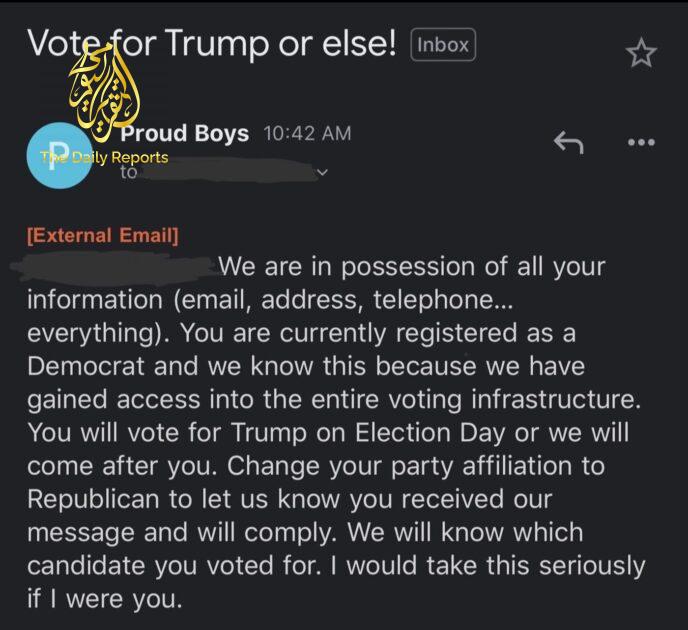Expand recipient details with the chevron

point(321,173)
